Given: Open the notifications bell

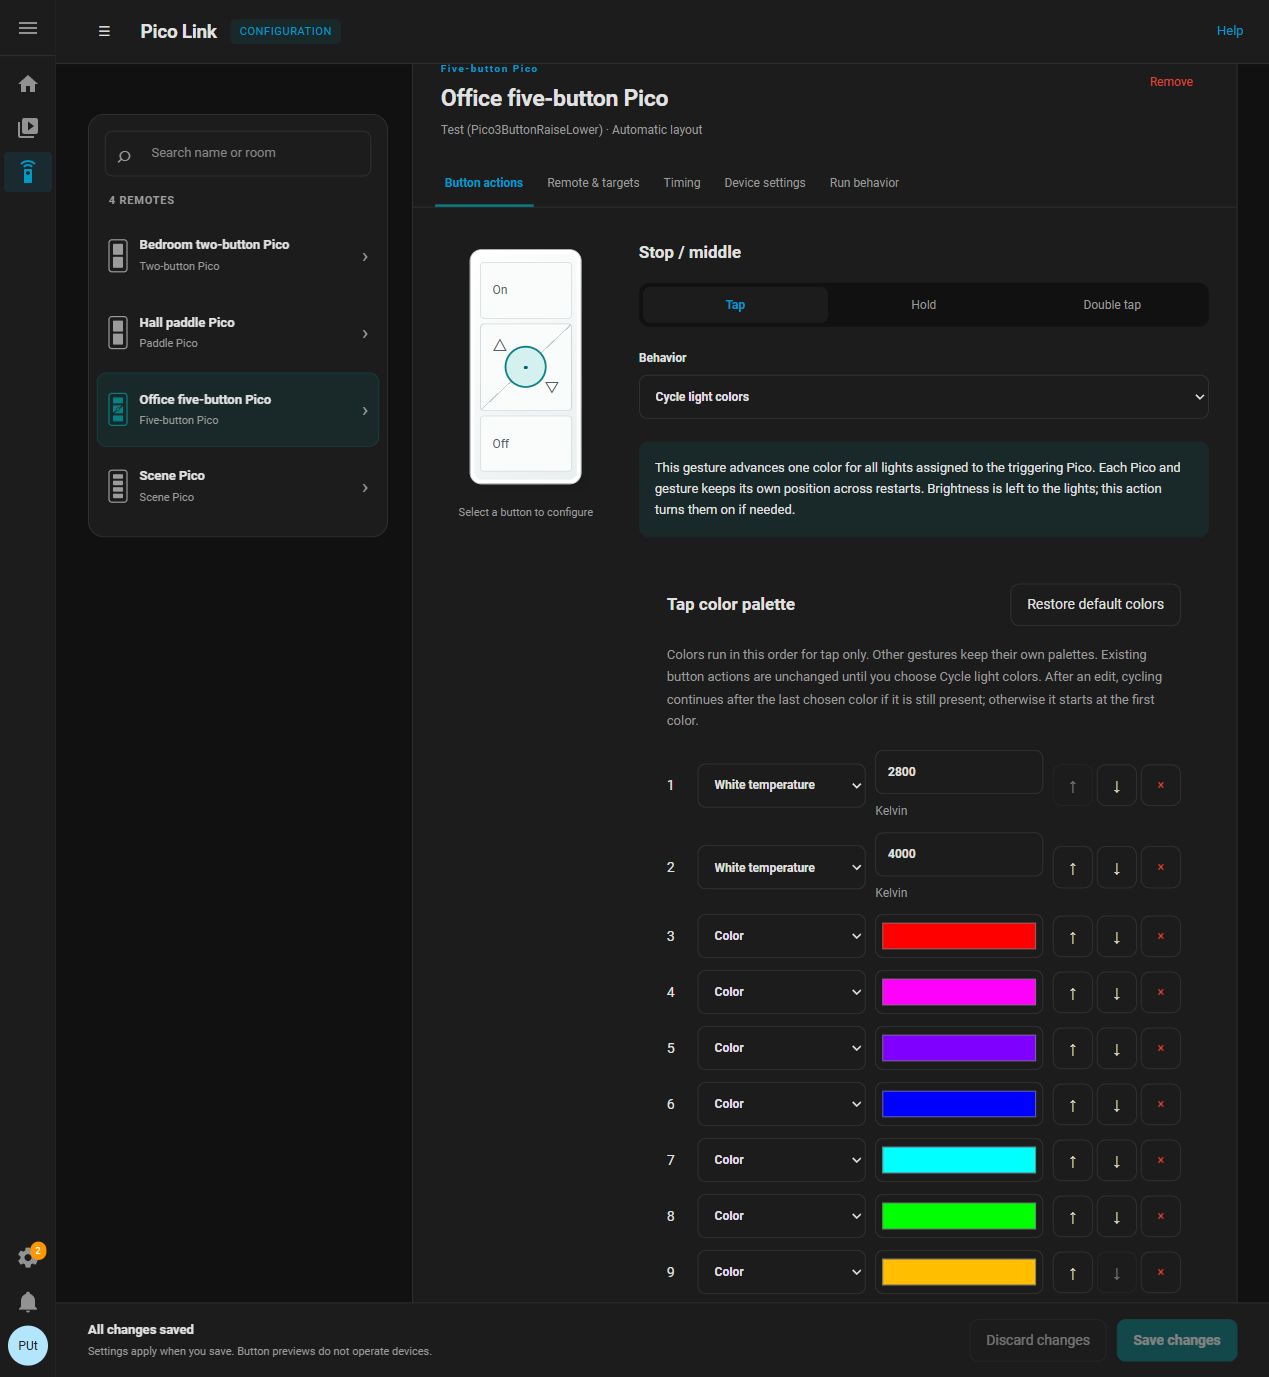Looking at the screenshot, I should click(x=28, y=1301).
